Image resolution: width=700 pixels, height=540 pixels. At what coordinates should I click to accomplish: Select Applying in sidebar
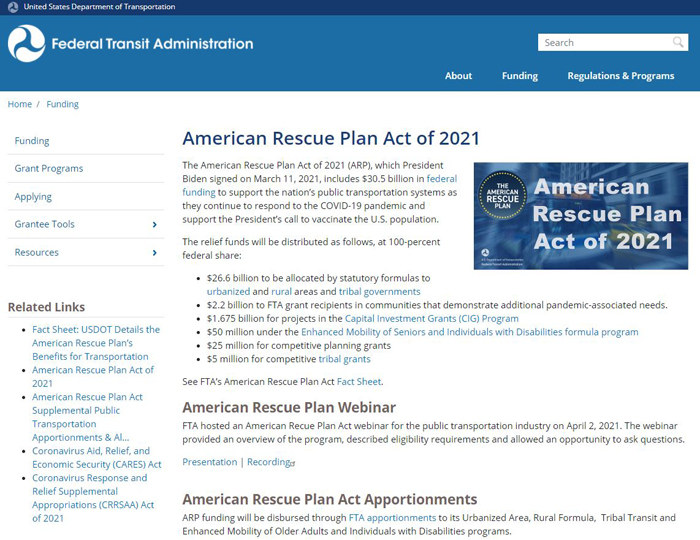(33, 196)
